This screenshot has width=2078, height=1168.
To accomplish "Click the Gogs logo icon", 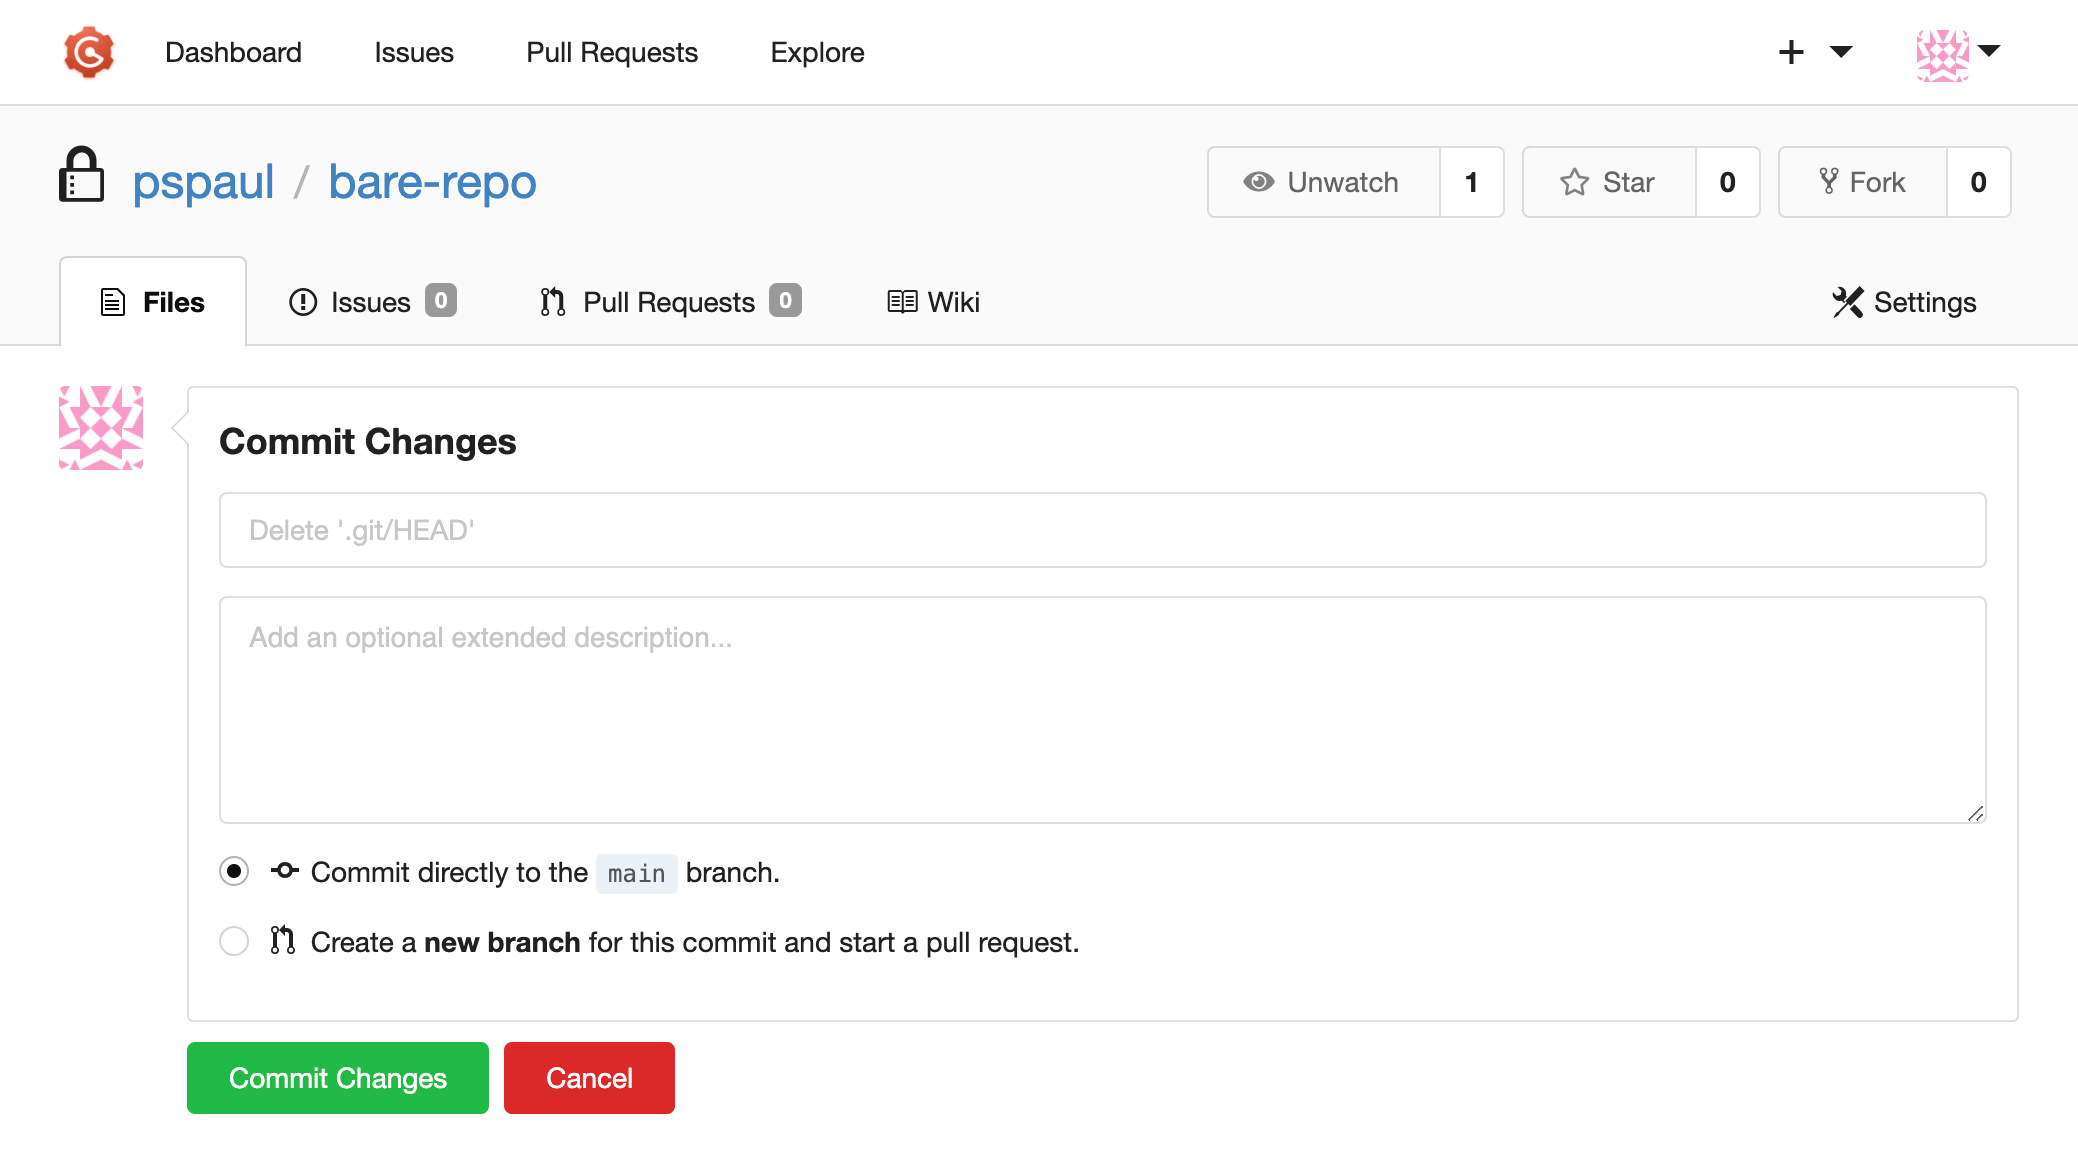I will tap(88, 52).
